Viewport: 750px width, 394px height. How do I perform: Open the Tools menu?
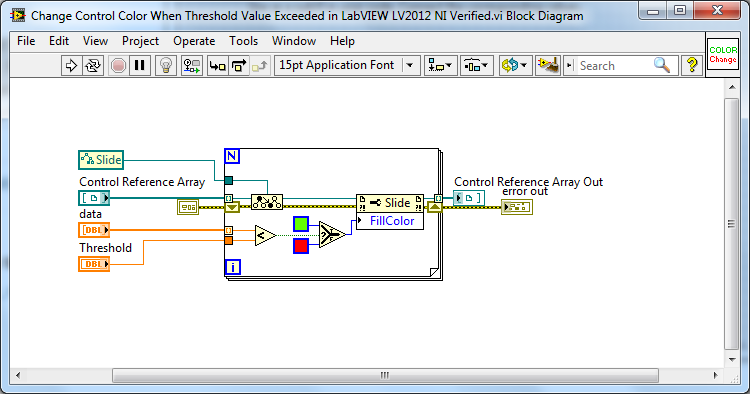tap(243, 41)
